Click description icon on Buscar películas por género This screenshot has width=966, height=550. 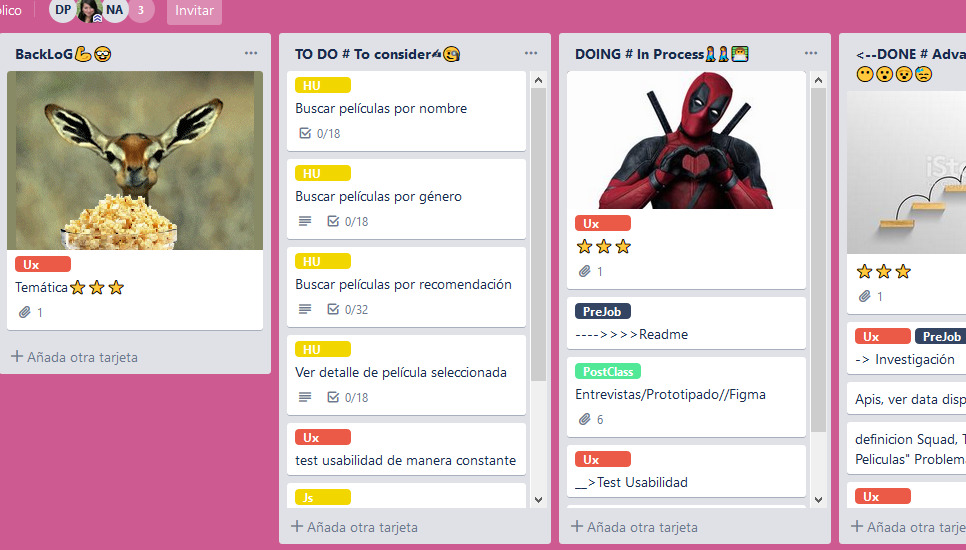coord(305,221)
